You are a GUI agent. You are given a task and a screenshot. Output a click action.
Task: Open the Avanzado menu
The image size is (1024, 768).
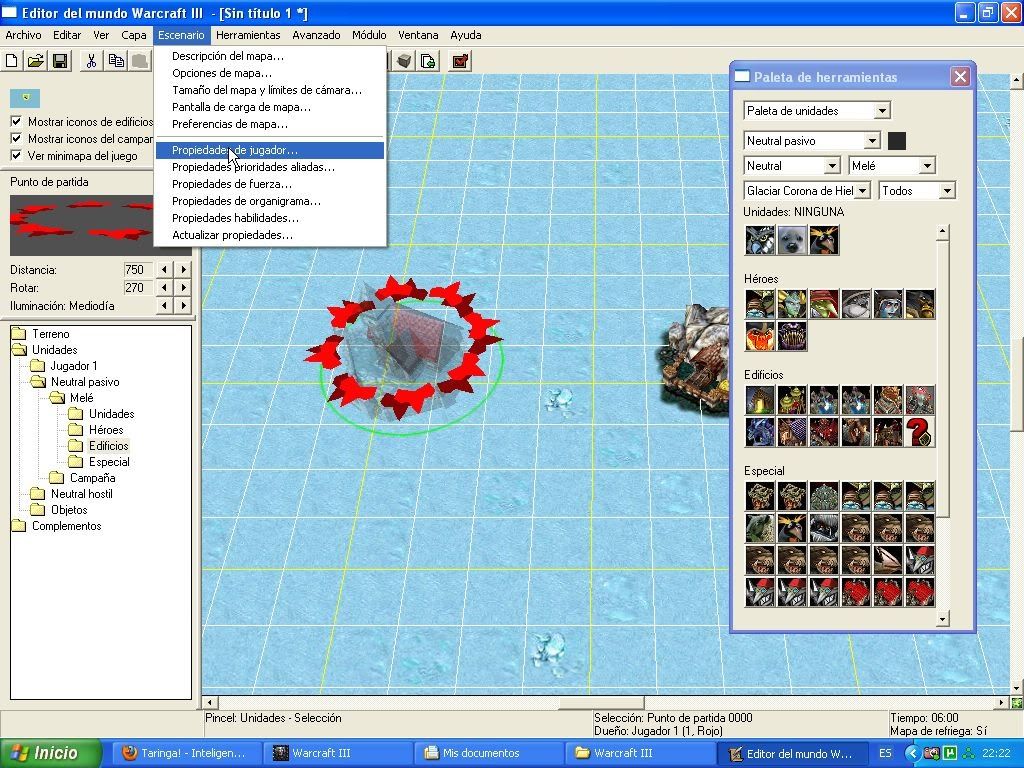316,35
